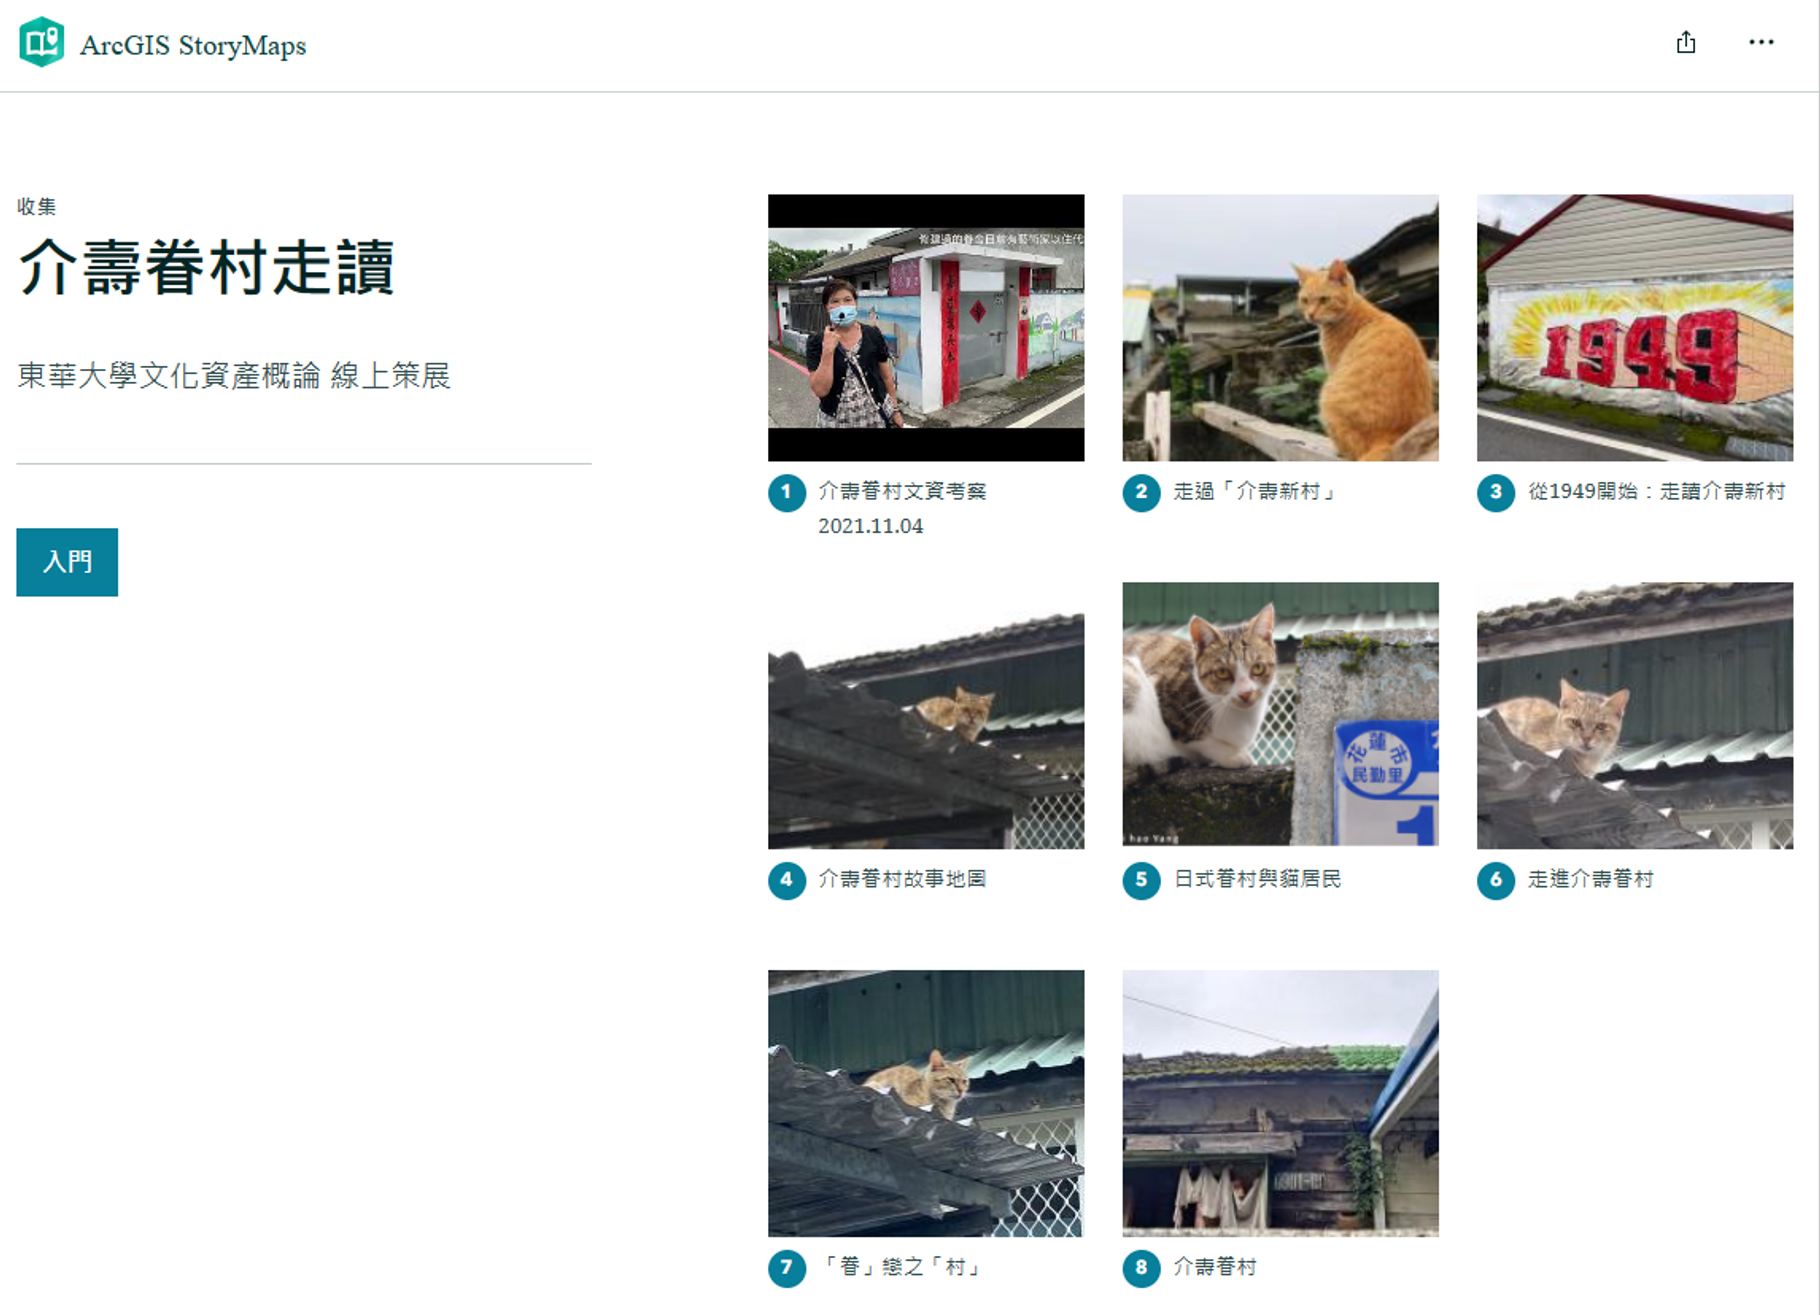The height and width of the screenshot is (1315, 1820).
Task: Open story titled 從1949開始：走讀介壽新村
Action: (x=1656, y=491)
